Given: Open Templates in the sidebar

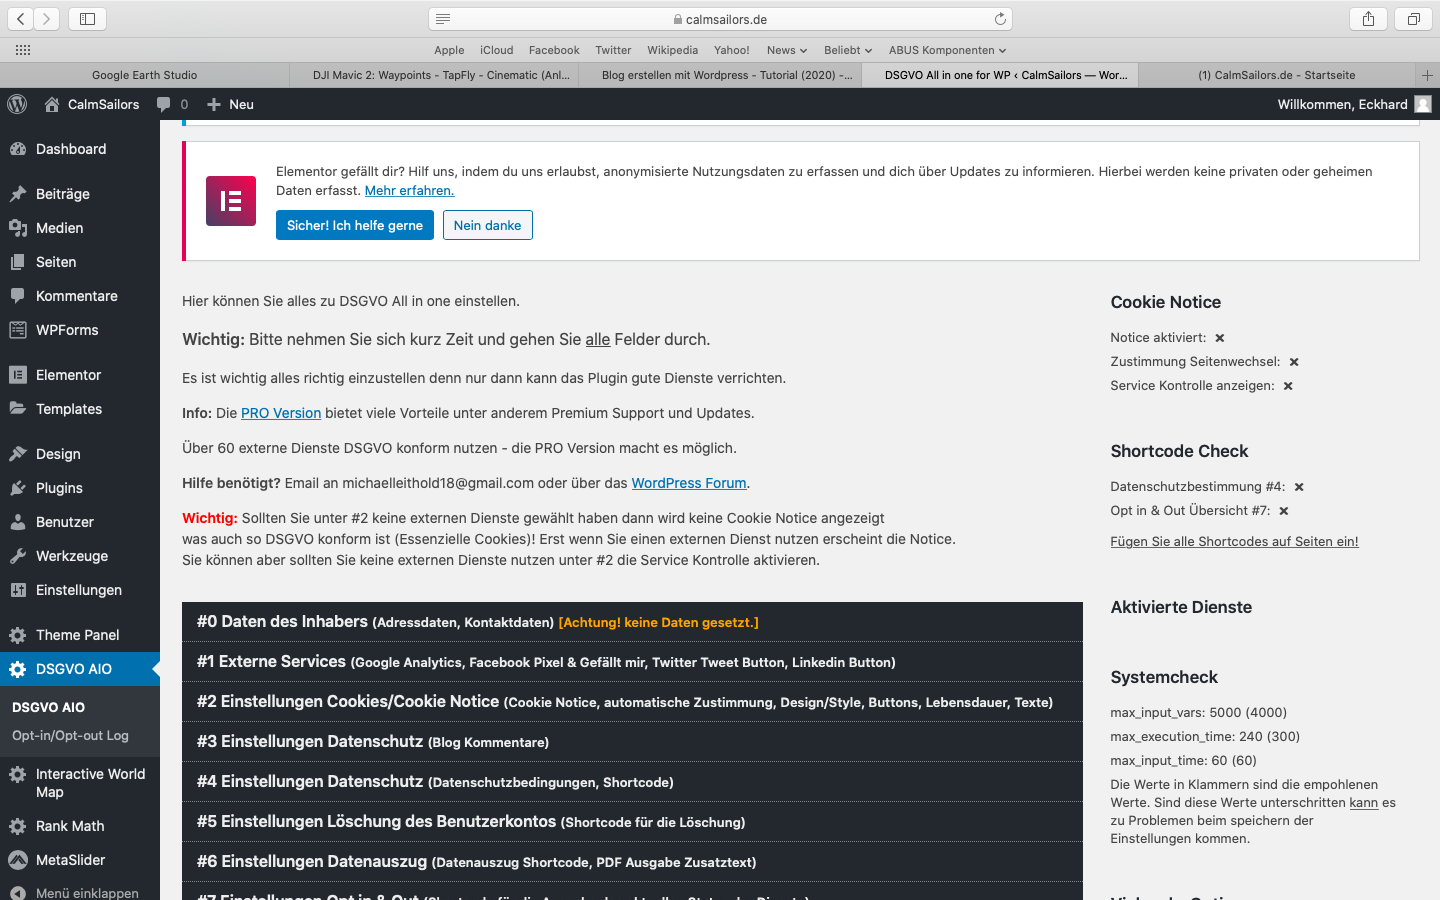Looking at the screenshot, I should point(80,409).
